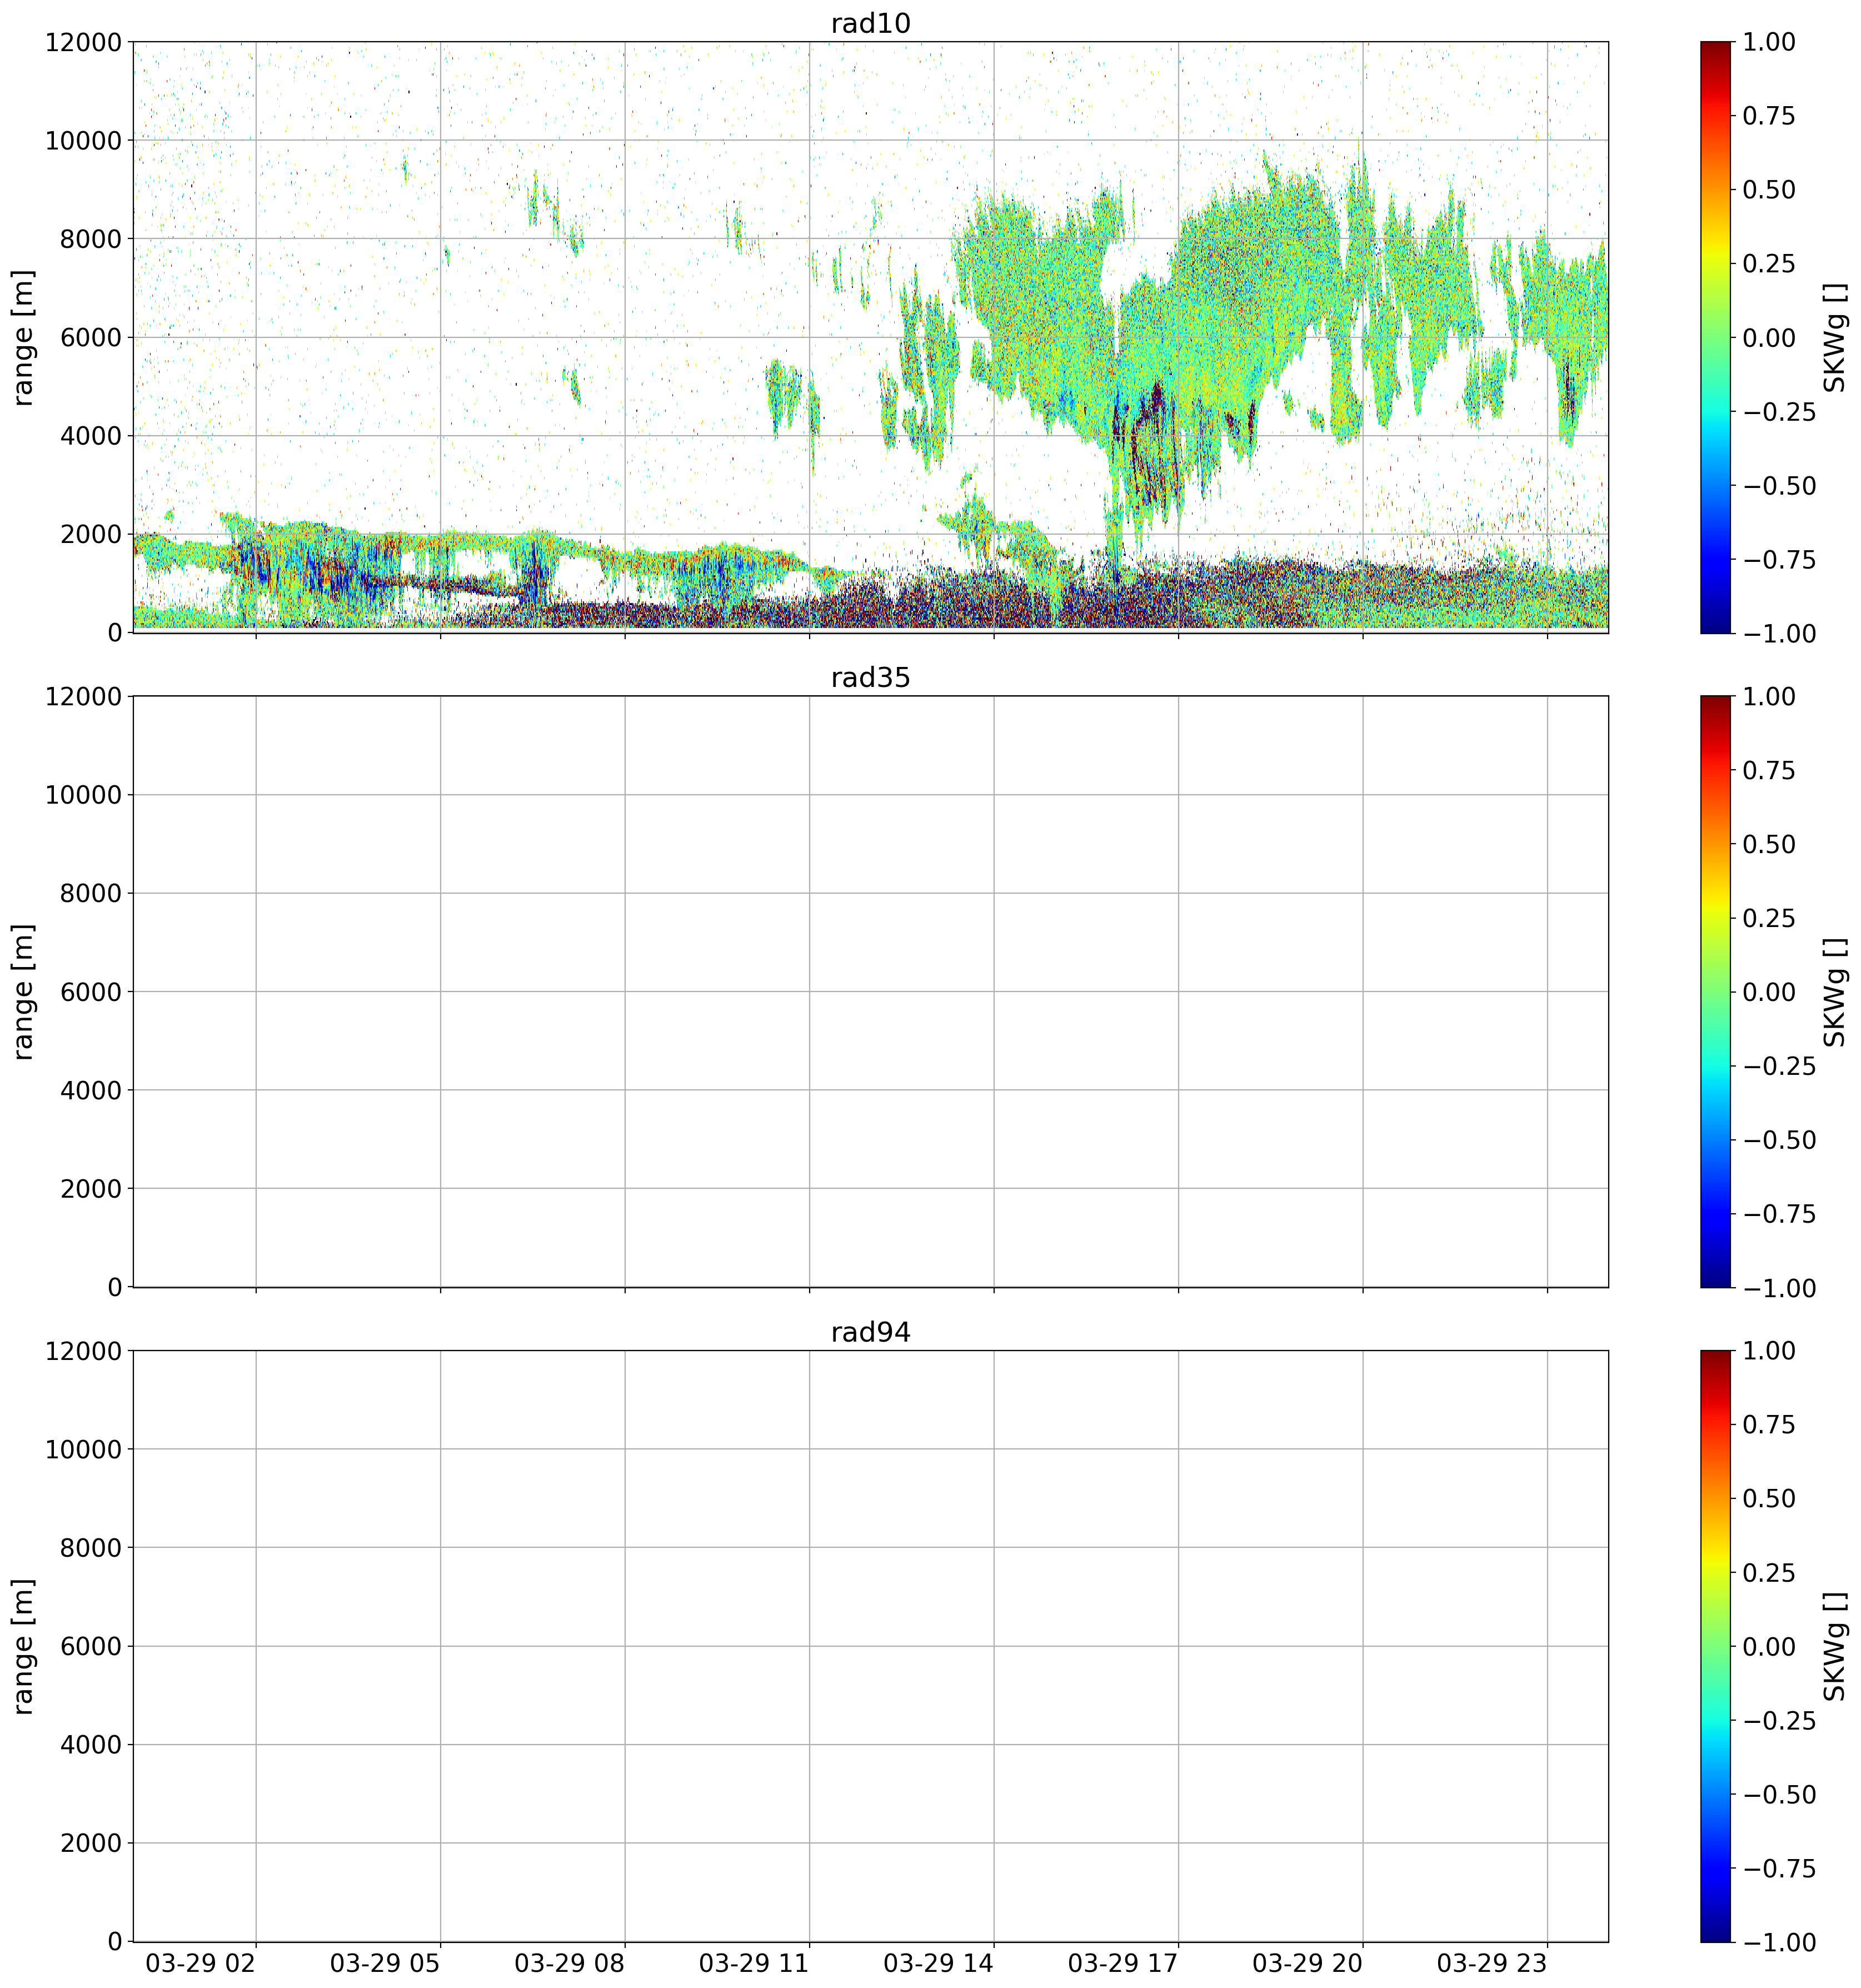Viewport: 1861px width, 1988px height.
Task: Click the 0.00 value on rad10 colorbar
Action: 1769,337
